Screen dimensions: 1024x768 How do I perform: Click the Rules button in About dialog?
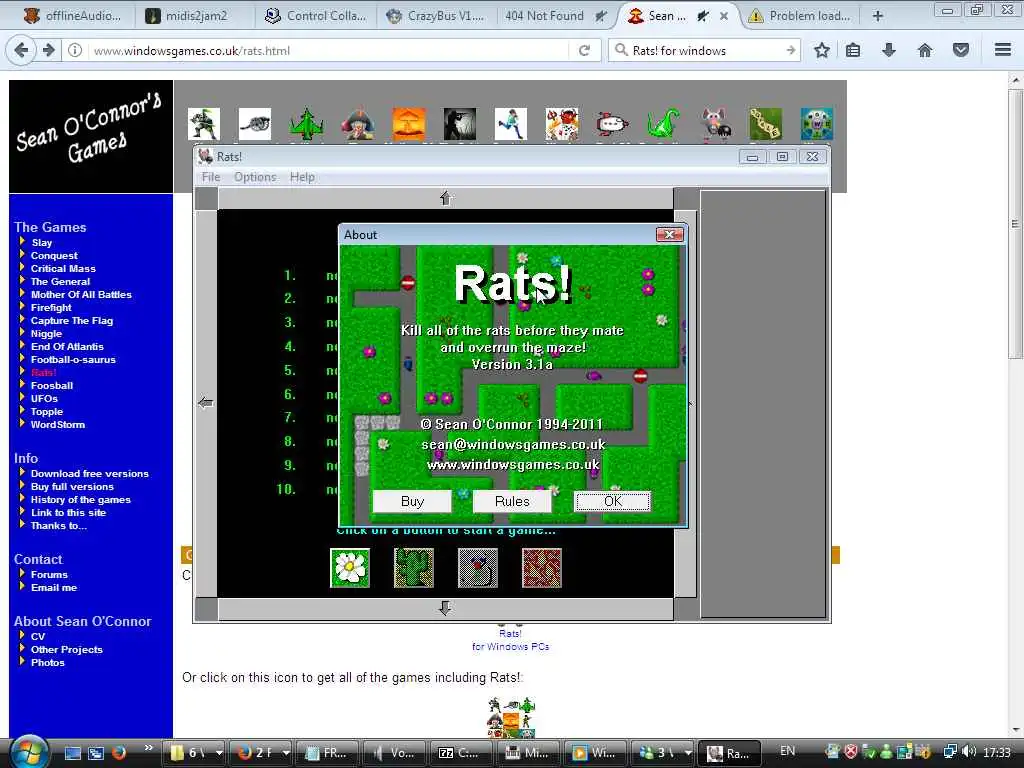tap(512, 501)
